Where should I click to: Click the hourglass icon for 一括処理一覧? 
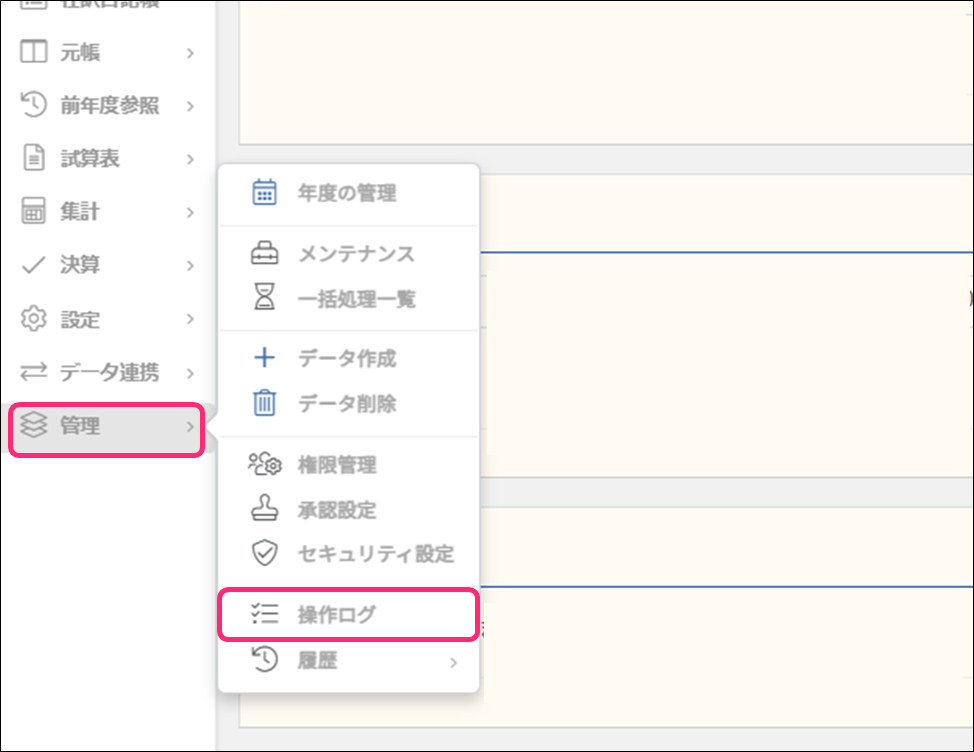pos(264,298)
